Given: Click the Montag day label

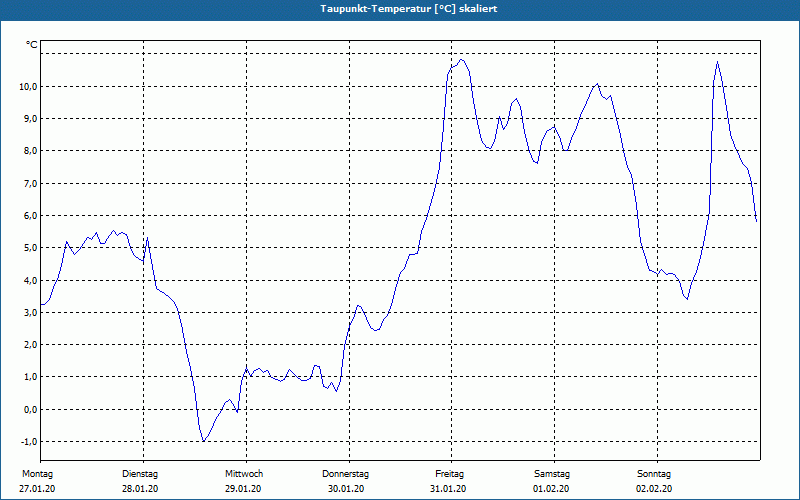Looking at the screenshot, I should pyautogui.click(x=37, y=474).
